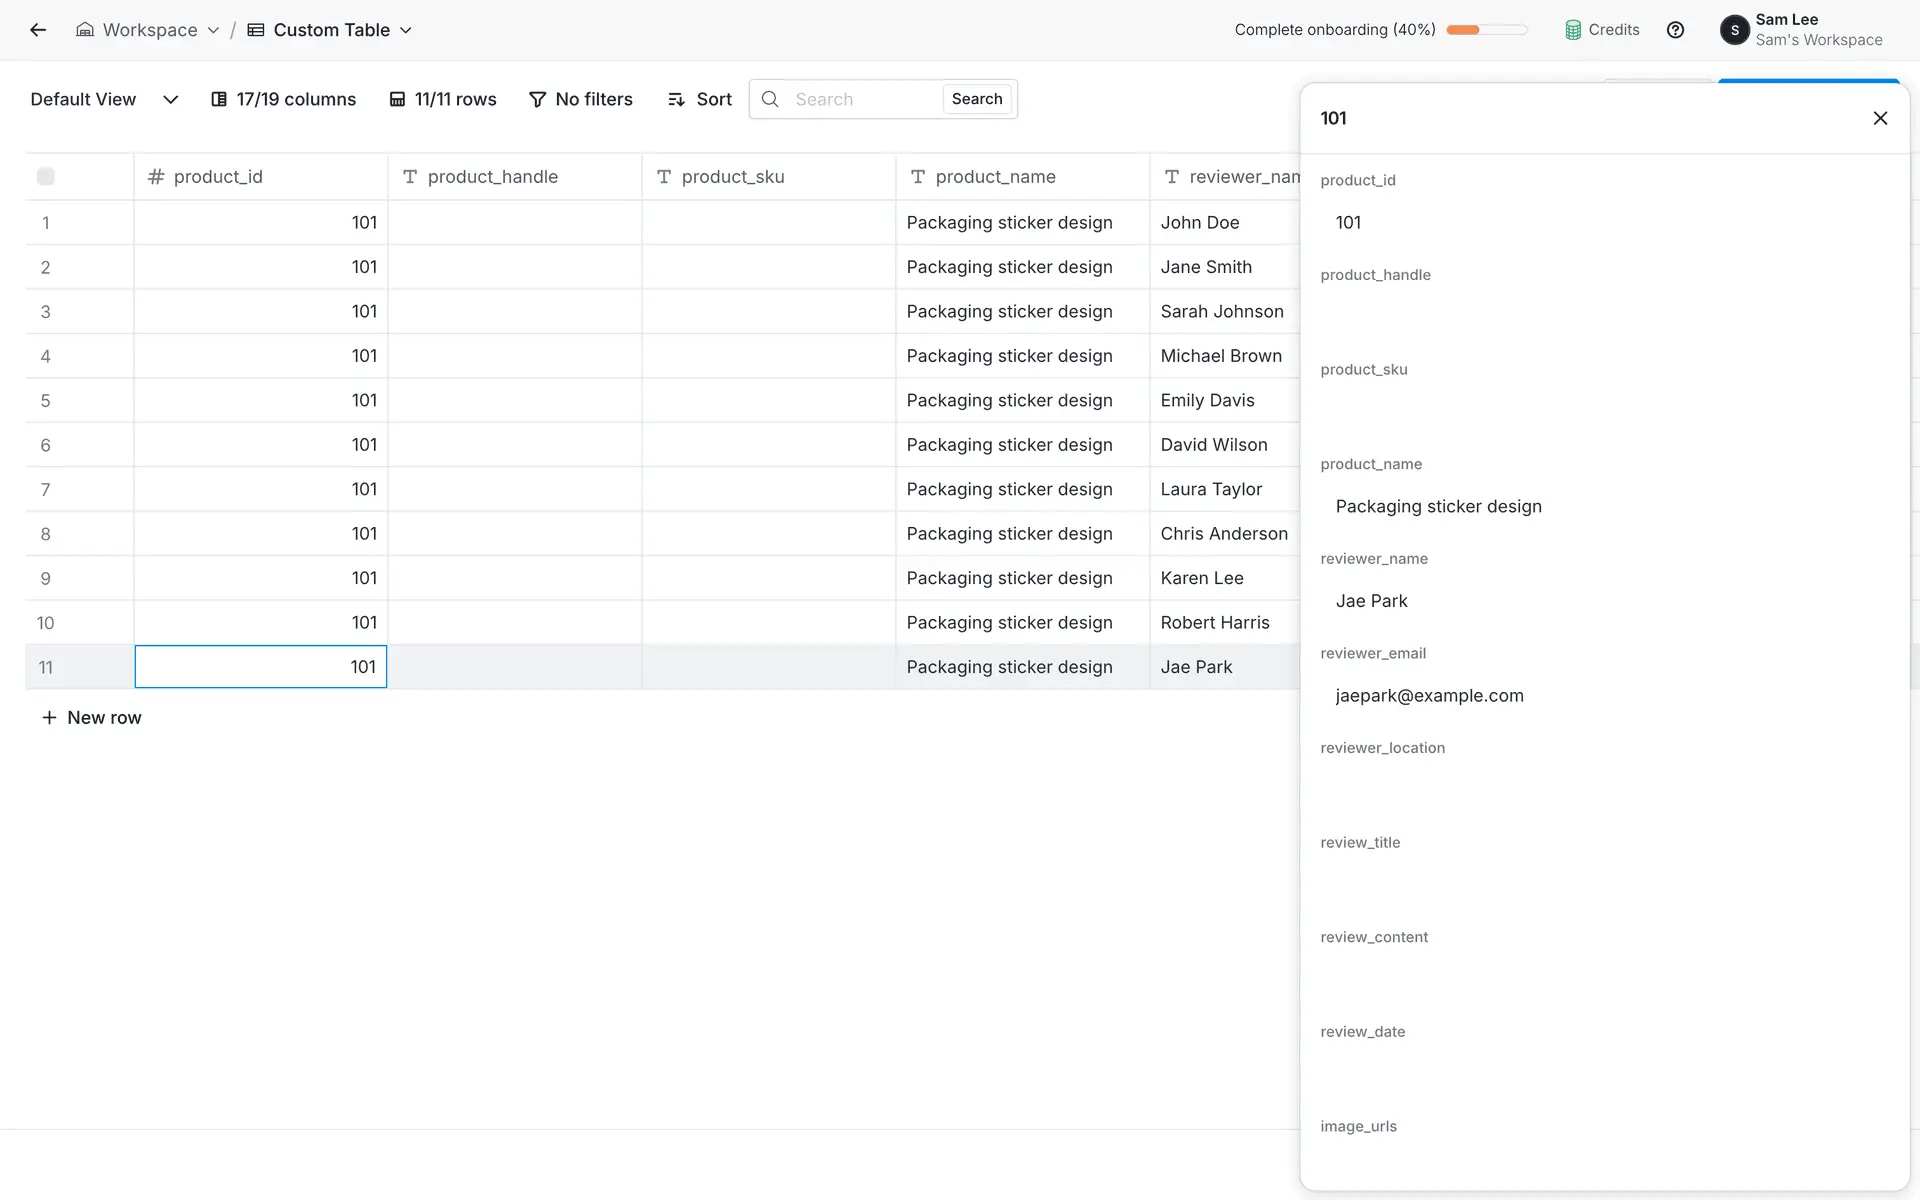
Task: Edit the reviewer_email field in panel
Action: [x=1429, y=696]
